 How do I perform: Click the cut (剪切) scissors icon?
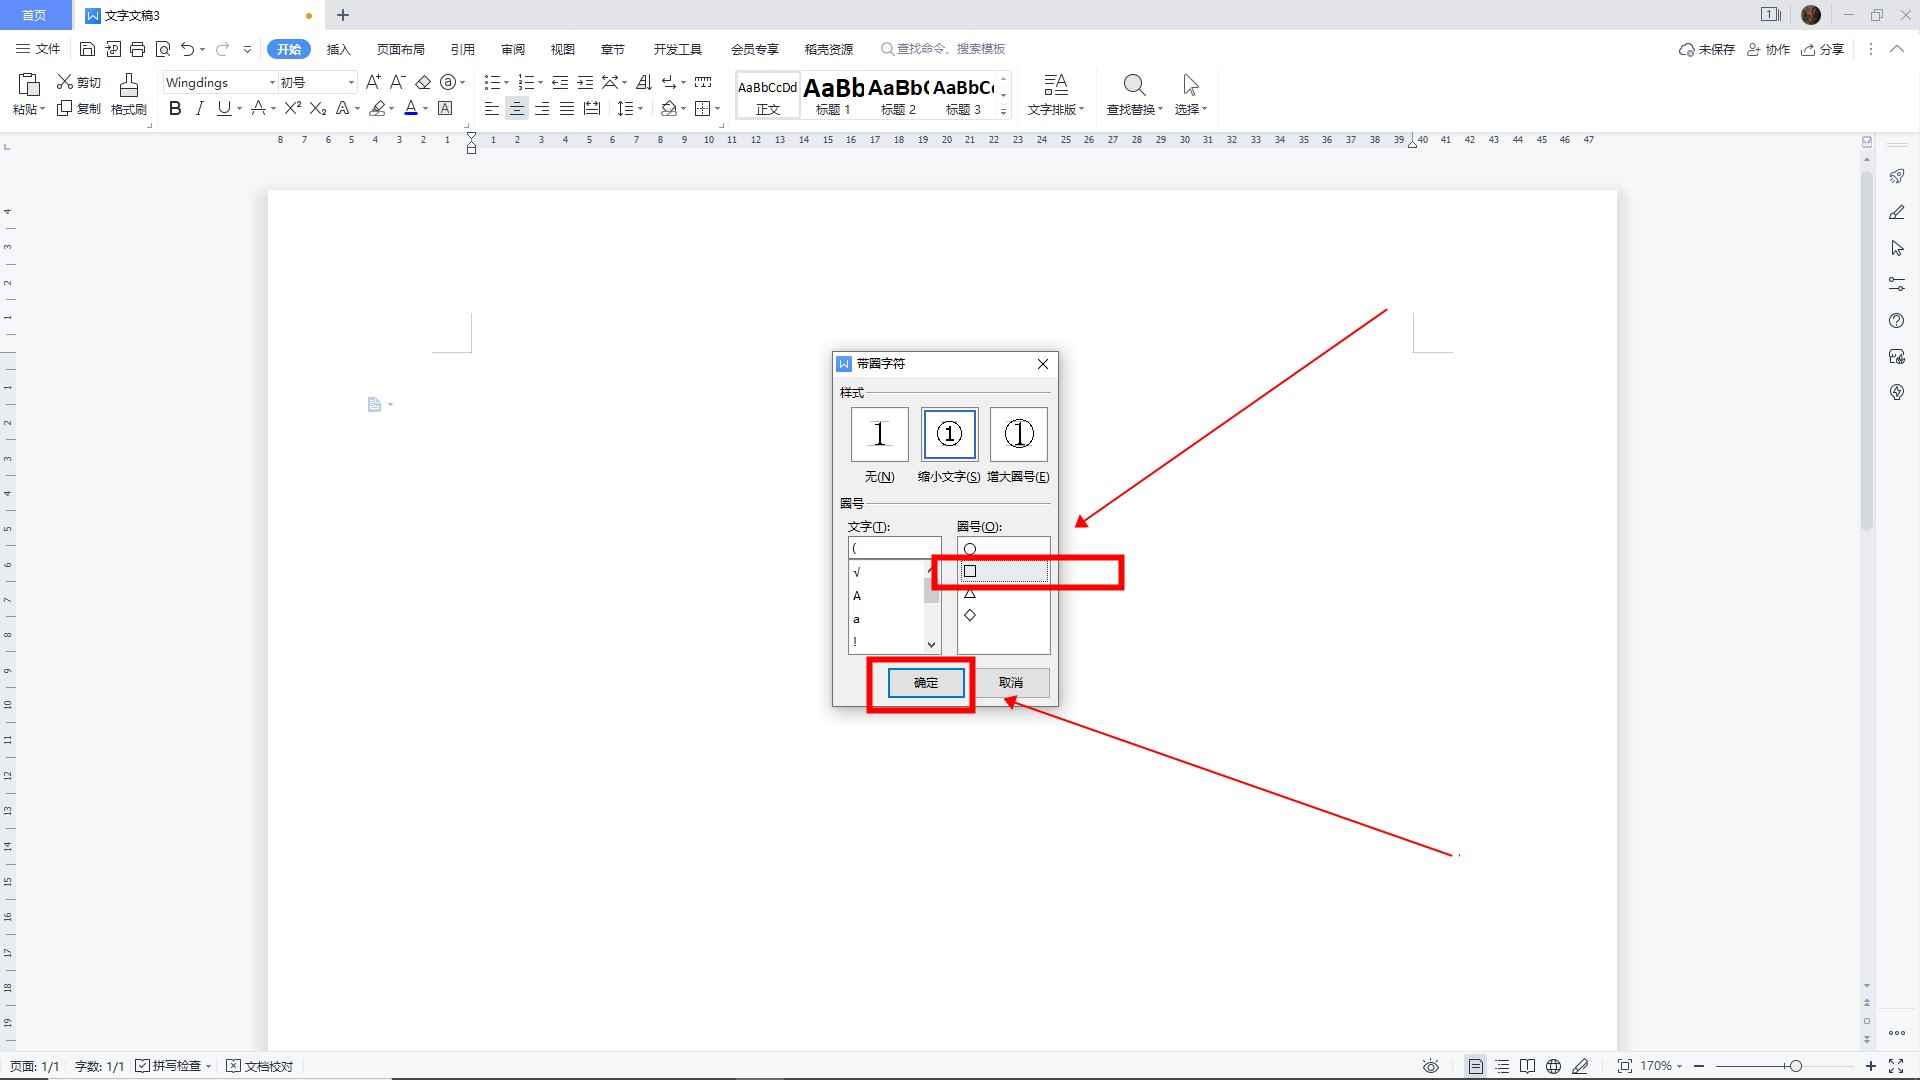(66, 82)
